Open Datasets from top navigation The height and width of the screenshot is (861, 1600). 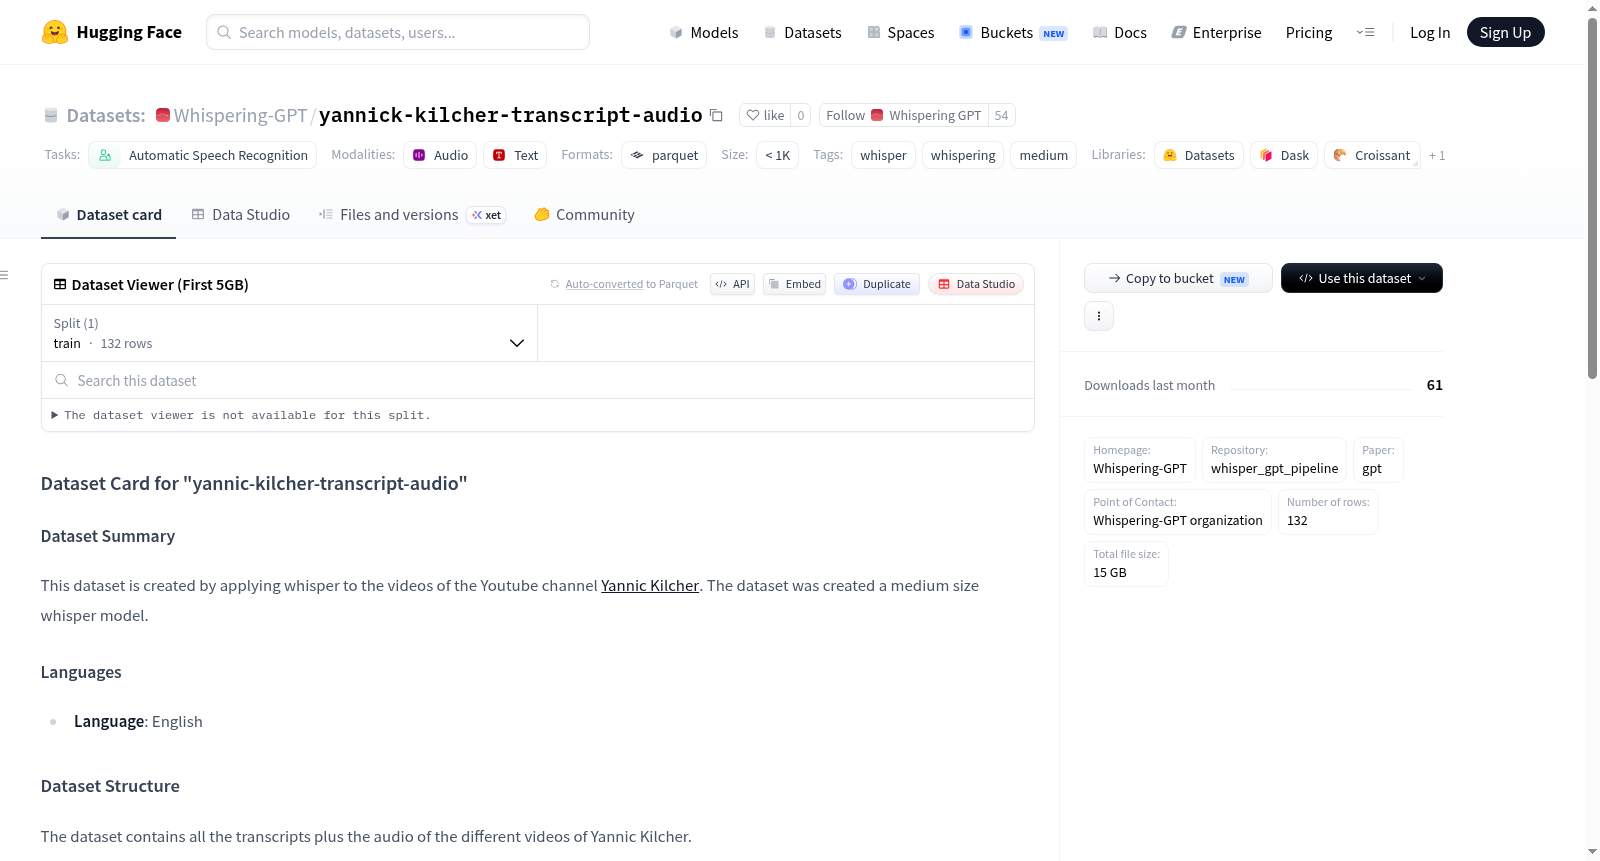pyautogui.click(x=802, y=32)
